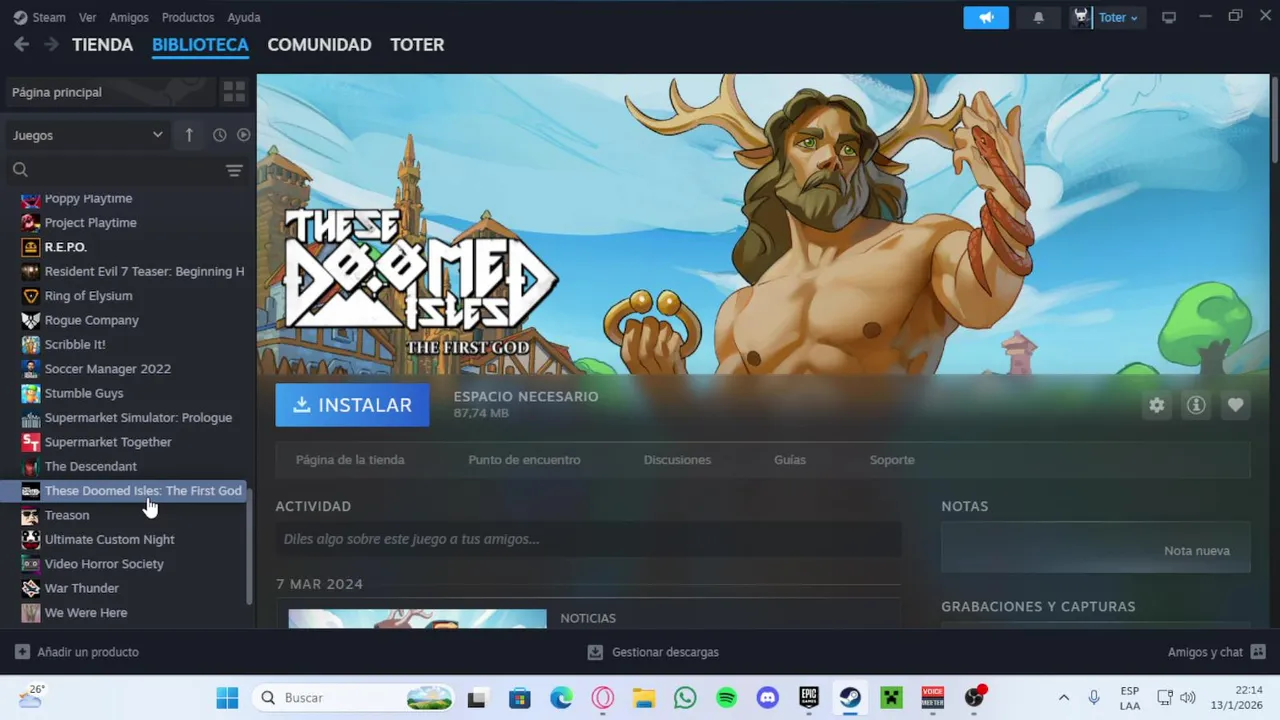The image size is (1280, 720).
Task: Select We Were Here in library
Action: [x=85, y=613]
